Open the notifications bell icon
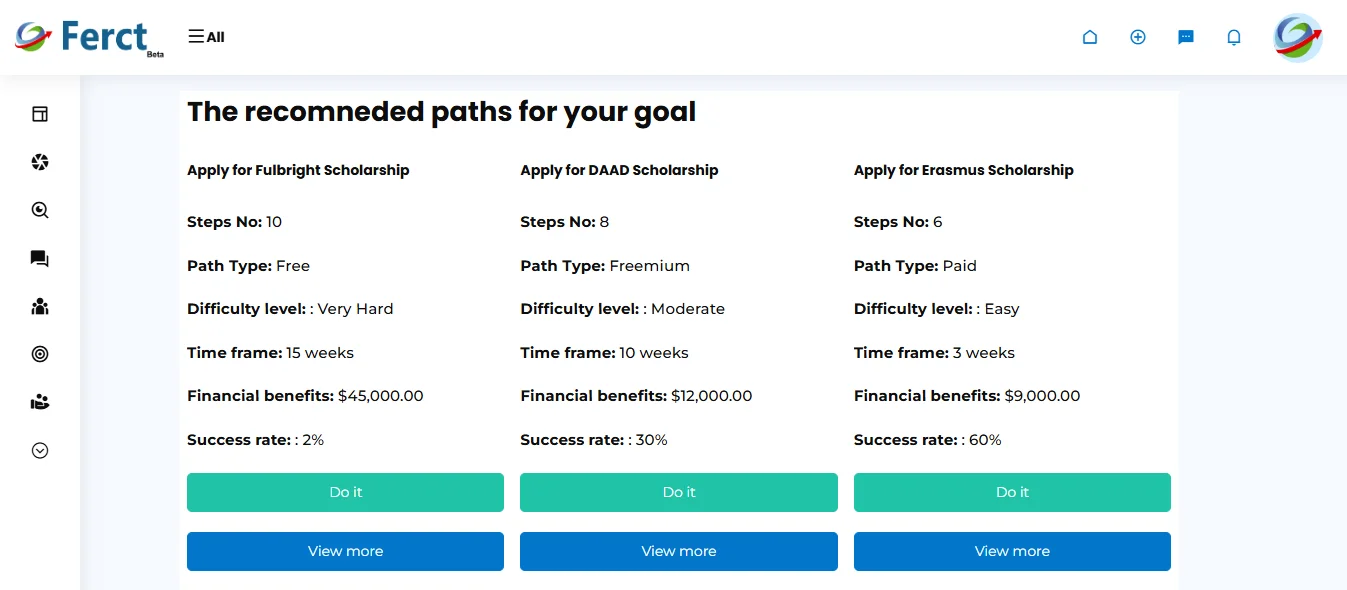 [x=1234, y=37]
